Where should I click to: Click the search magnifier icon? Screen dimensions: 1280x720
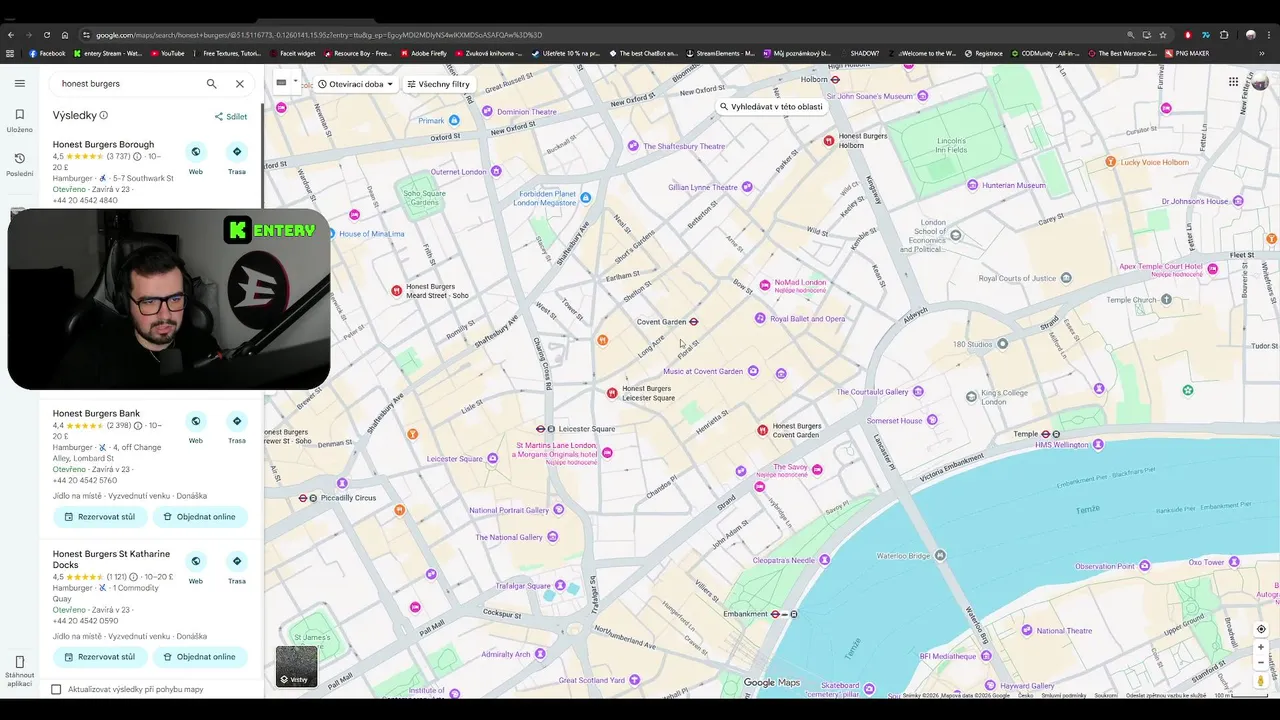pos(212,84)
